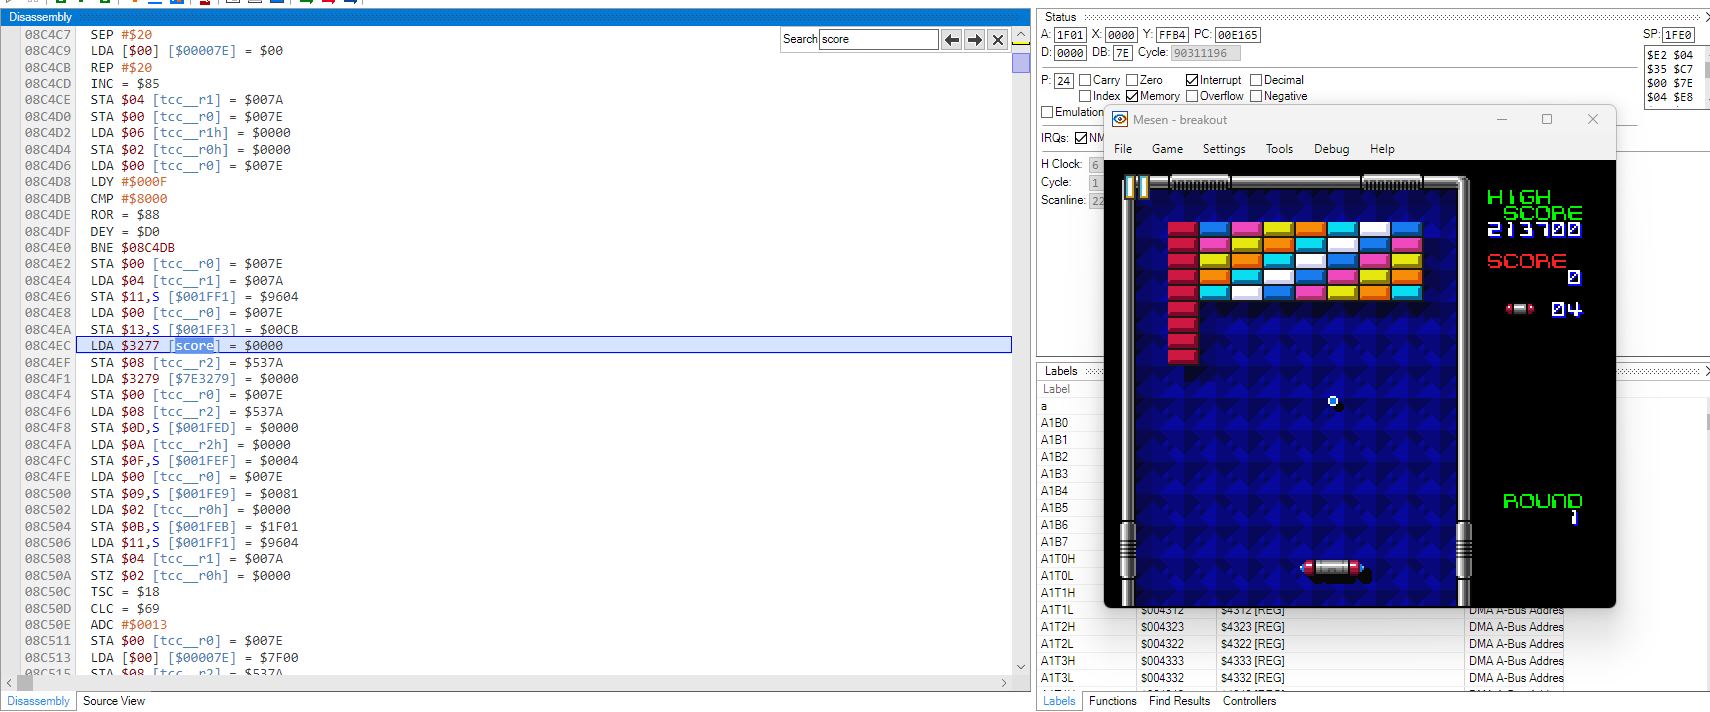Open the Debug menu in Mesen
The image size is (1710, 712).
[x=1331, y=149]
